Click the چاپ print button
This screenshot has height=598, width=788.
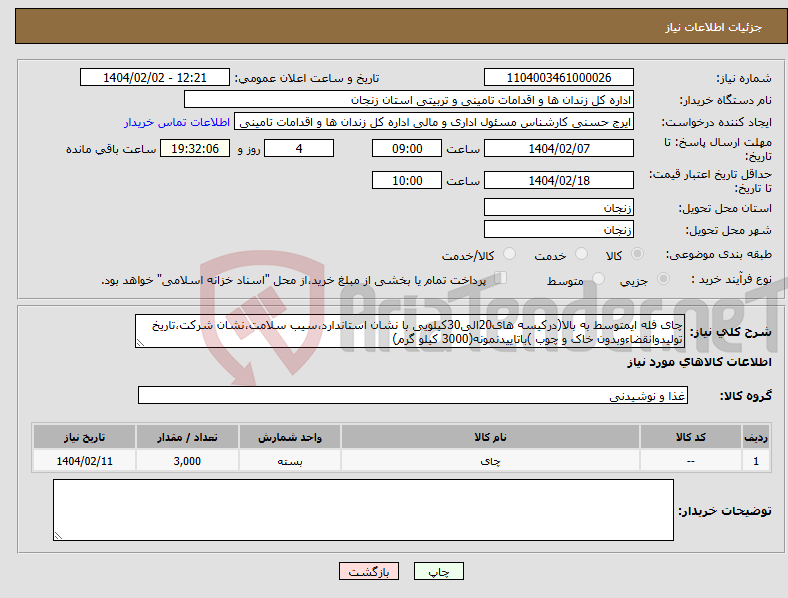[x=439, y=571]
